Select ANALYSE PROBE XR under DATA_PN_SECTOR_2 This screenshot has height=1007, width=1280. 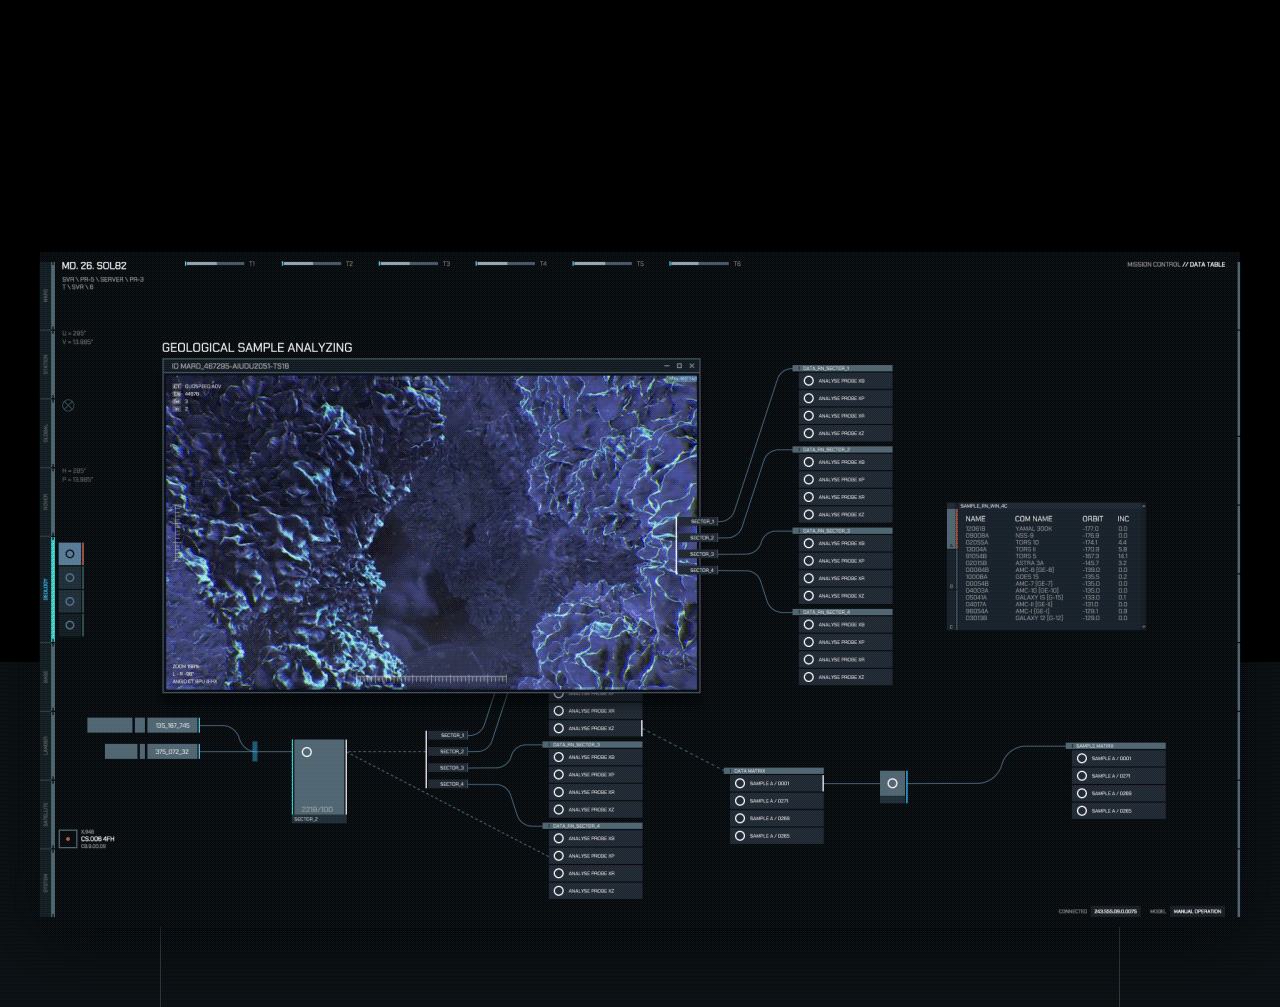pyautogui.click(x=845, y=497)
